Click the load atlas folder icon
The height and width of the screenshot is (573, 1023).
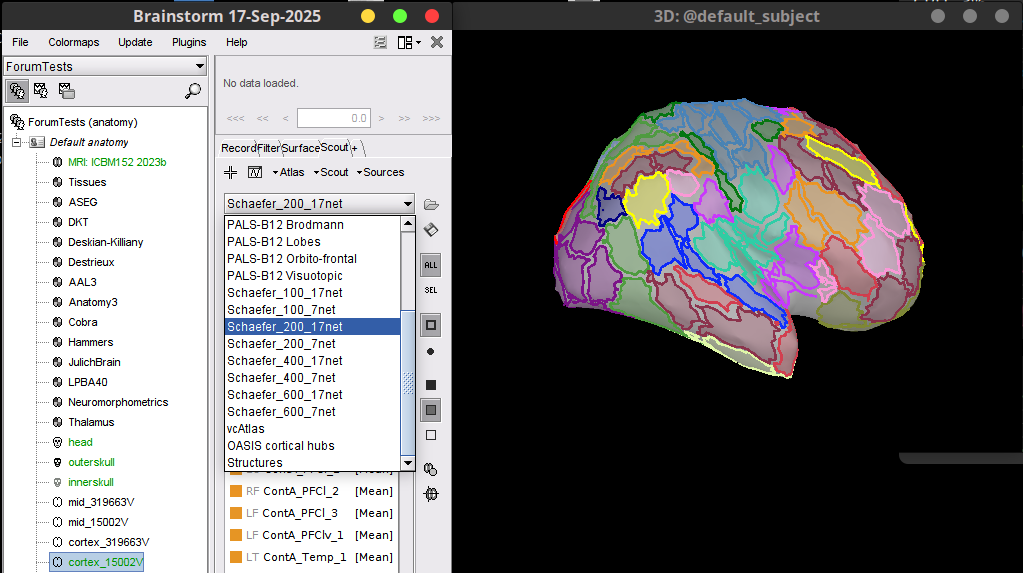click(431, 204)
